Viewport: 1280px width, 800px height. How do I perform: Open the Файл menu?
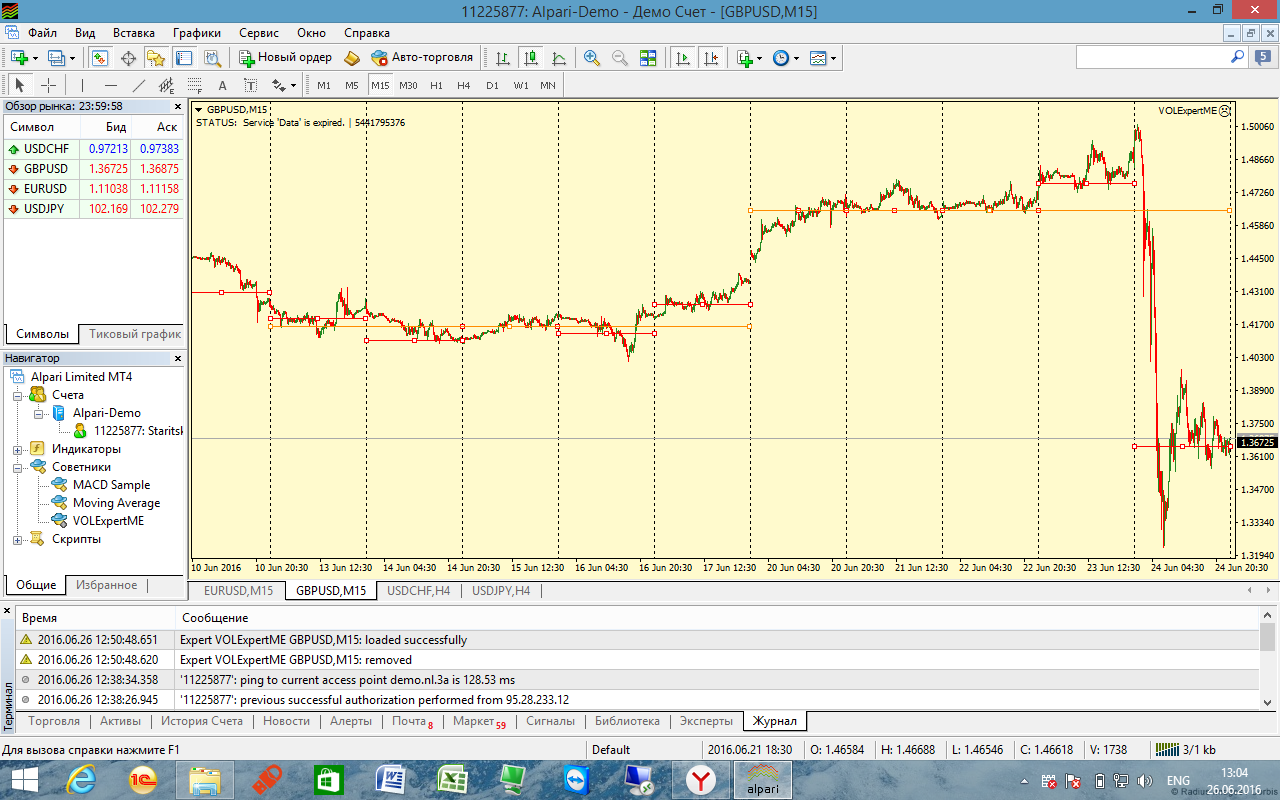(x=42, y=32)
